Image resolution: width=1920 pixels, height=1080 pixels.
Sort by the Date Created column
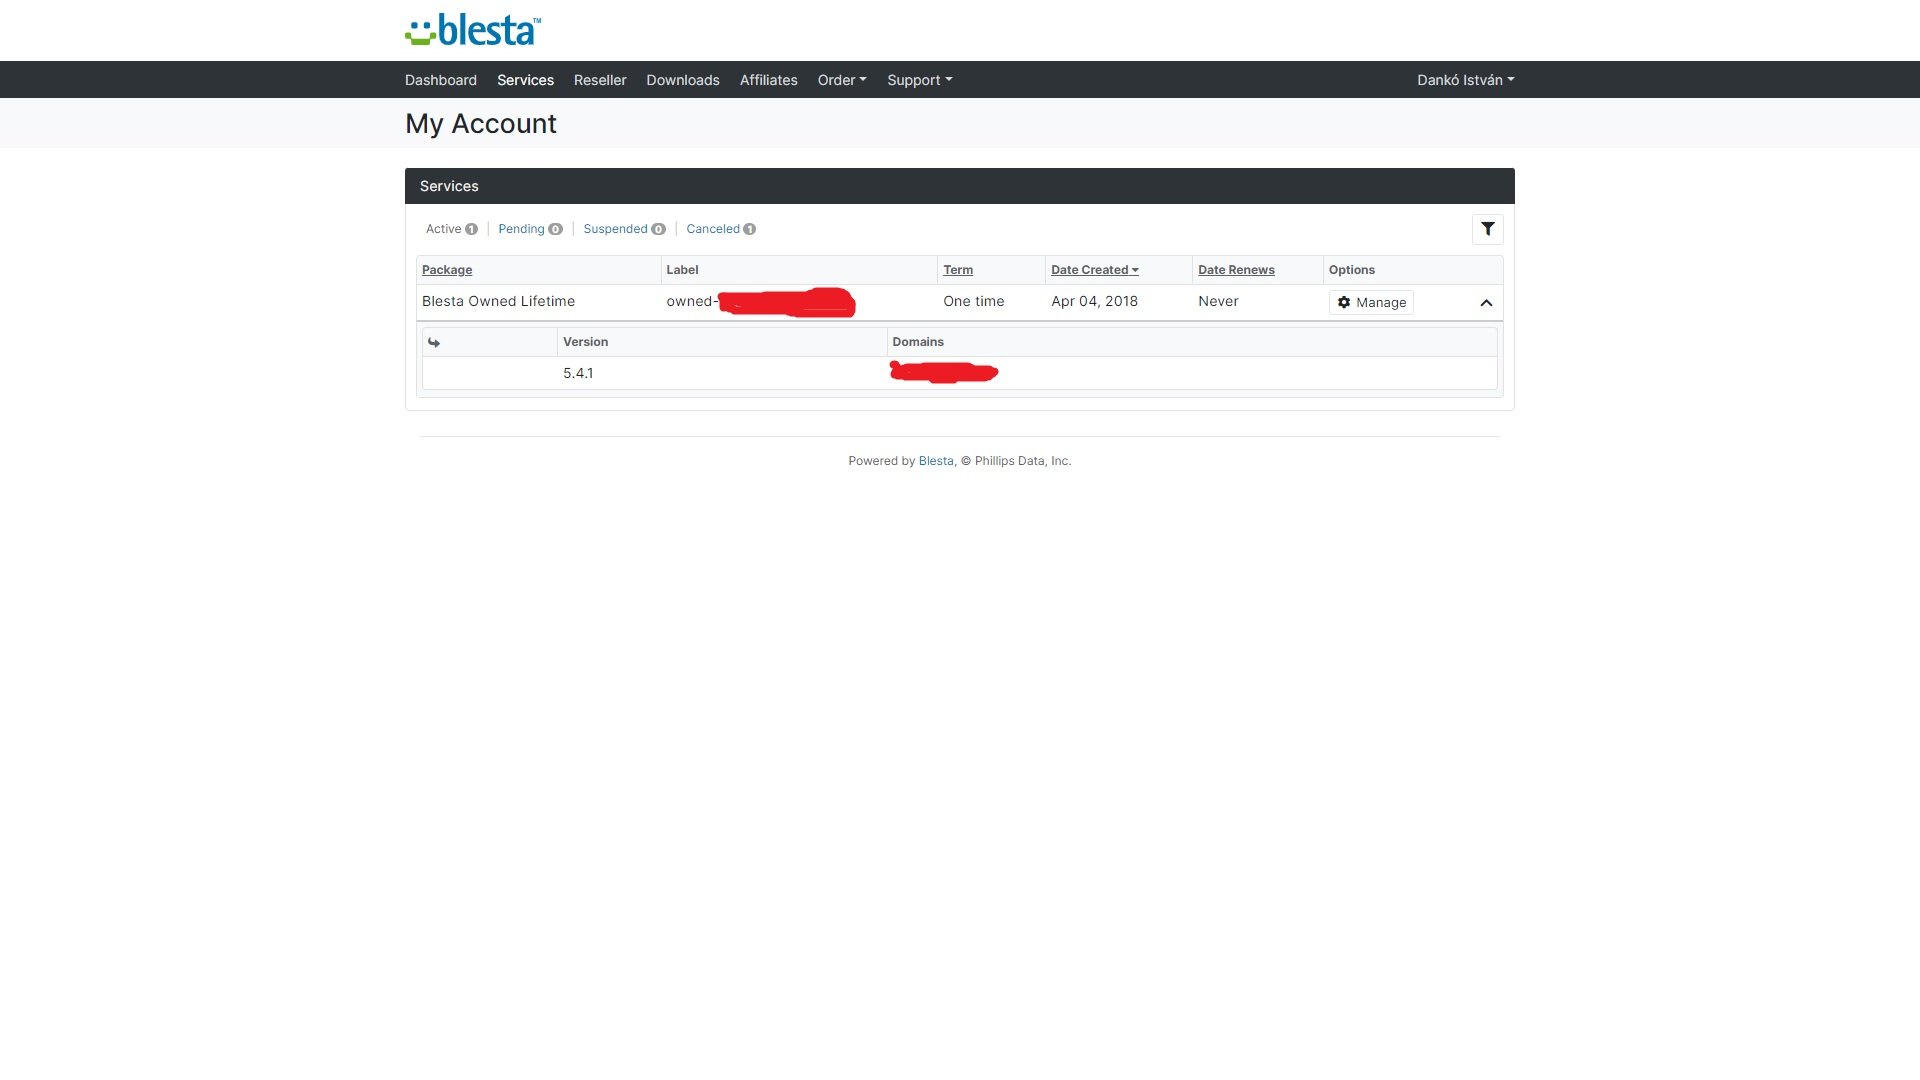point(1095,270)
